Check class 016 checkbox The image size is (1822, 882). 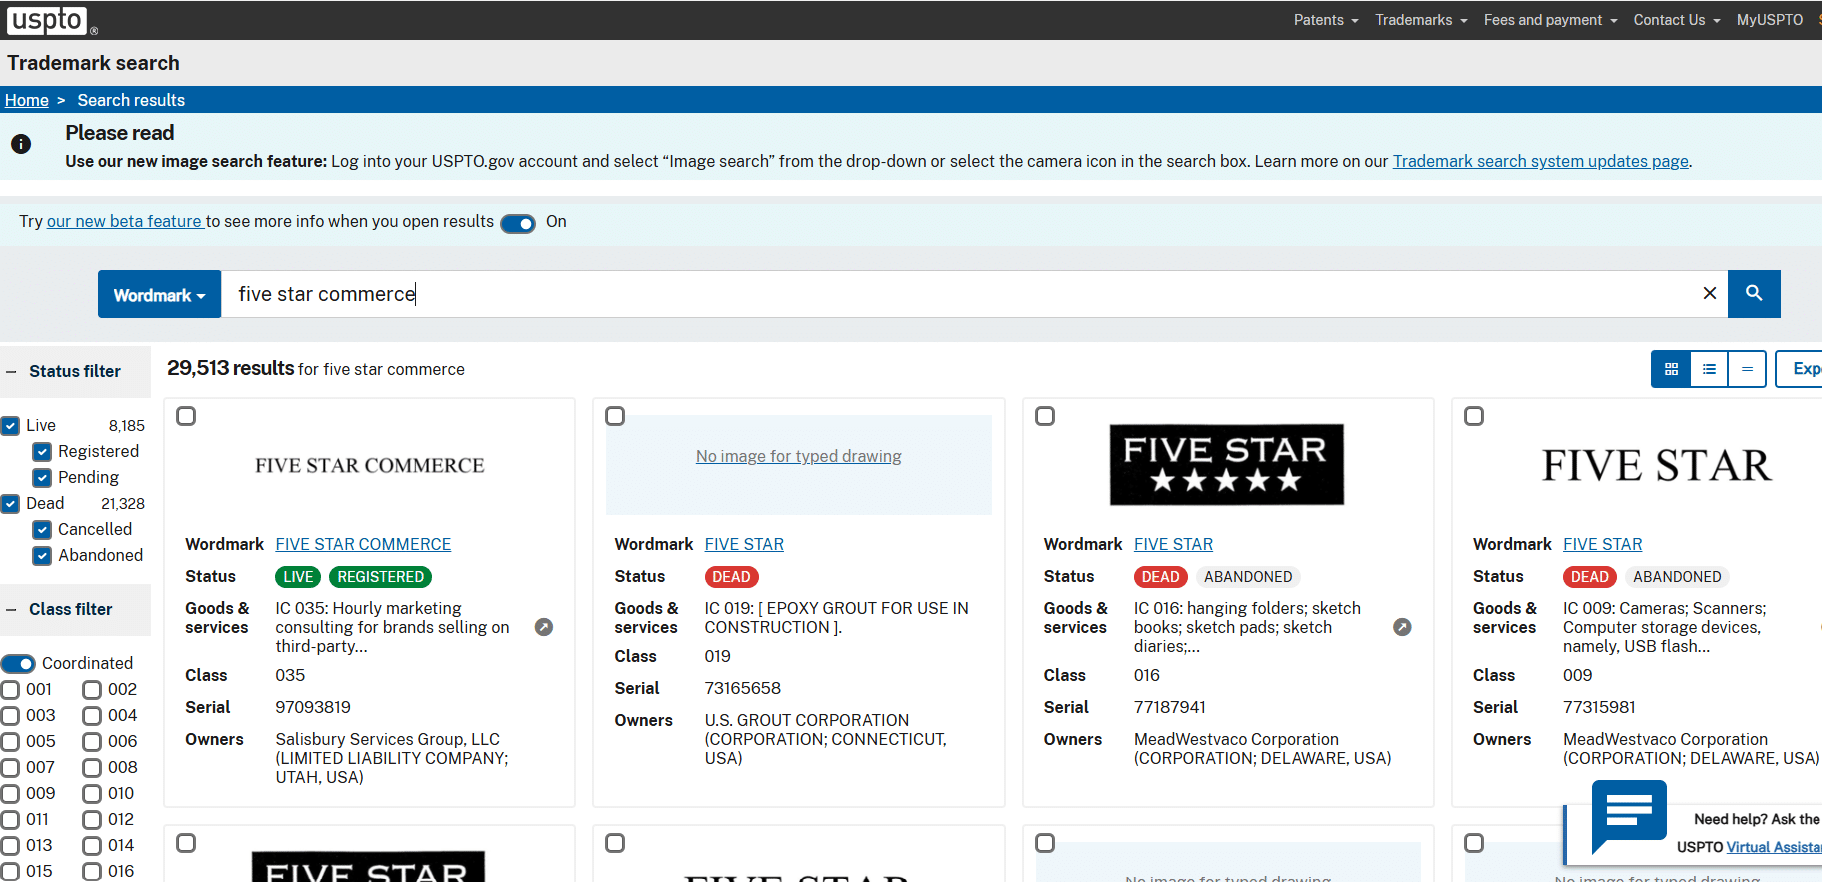pyautogui.click(x=92, y=872)
